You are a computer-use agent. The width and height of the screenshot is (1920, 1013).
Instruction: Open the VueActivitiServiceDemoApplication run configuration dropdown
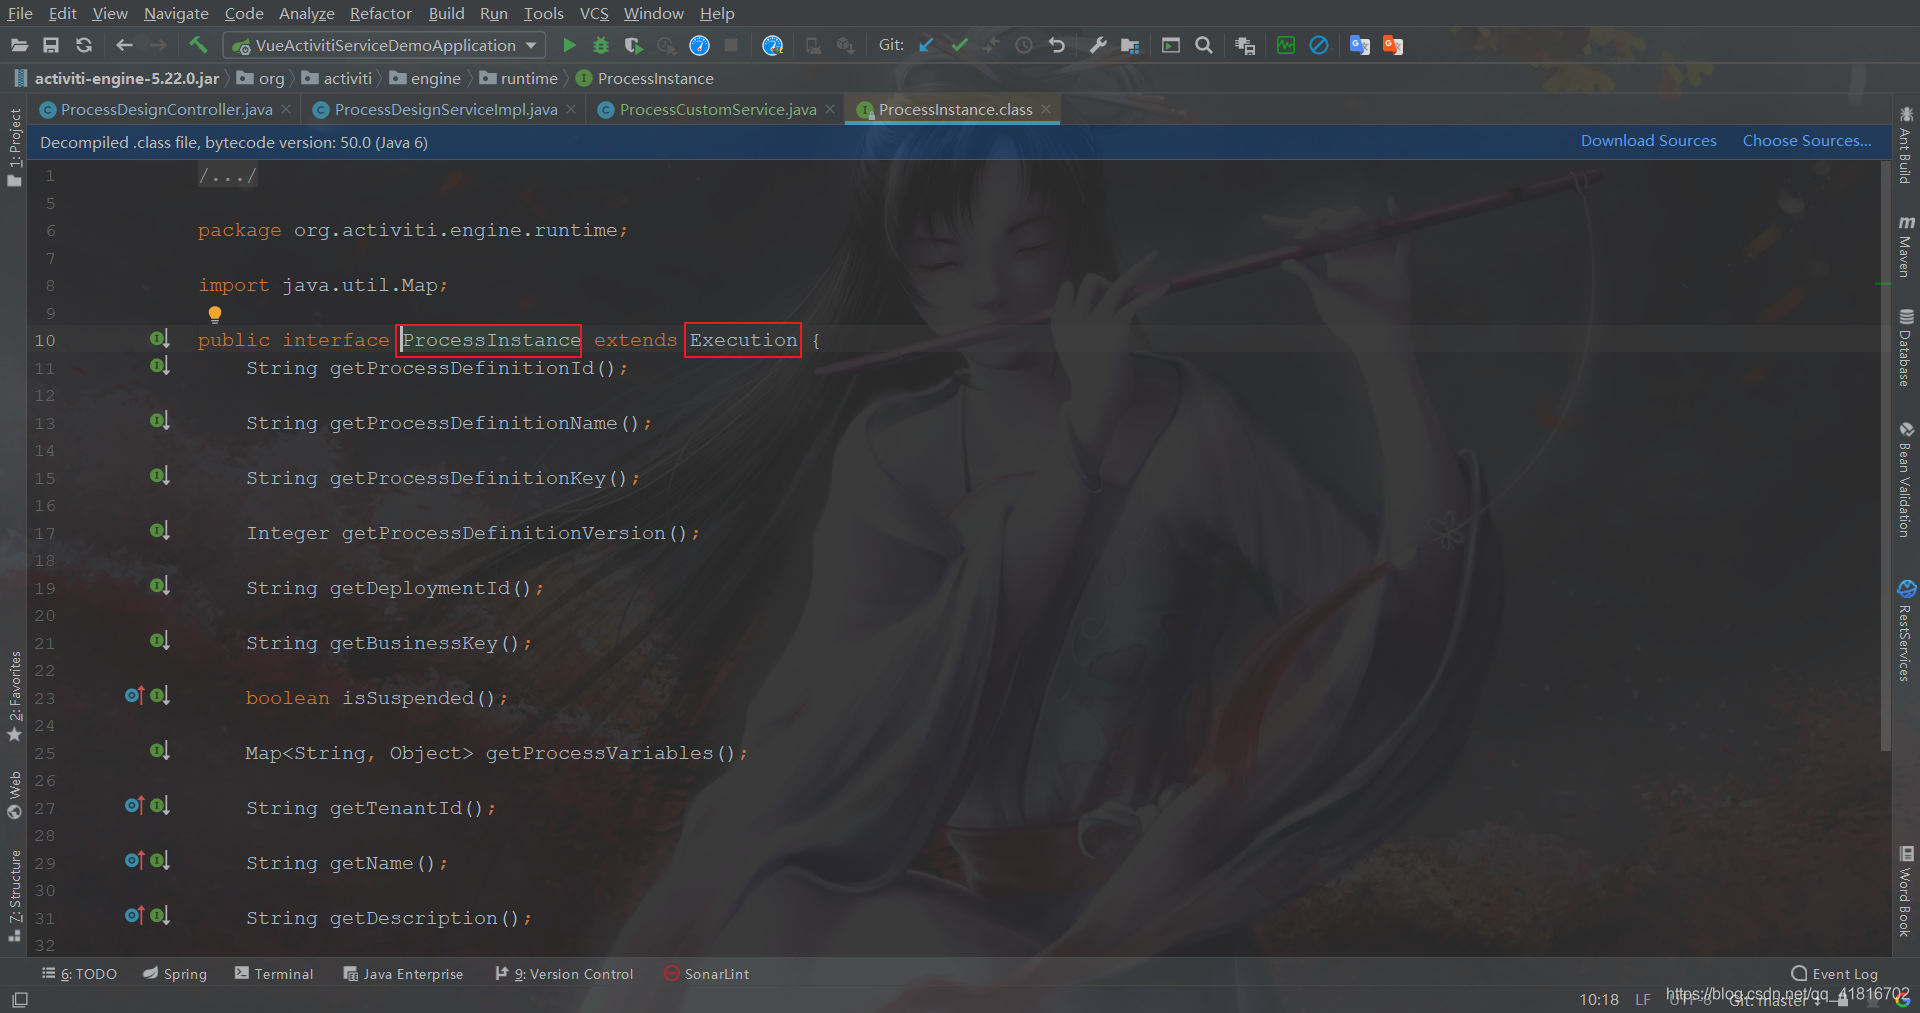(x=385, y=45)
